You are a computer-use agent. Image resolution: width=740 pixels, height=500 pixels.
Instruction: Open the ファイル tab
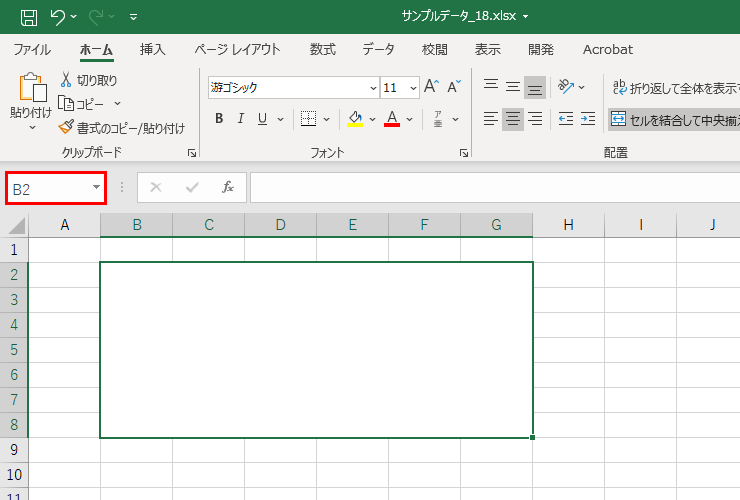[x=32, y=50]
